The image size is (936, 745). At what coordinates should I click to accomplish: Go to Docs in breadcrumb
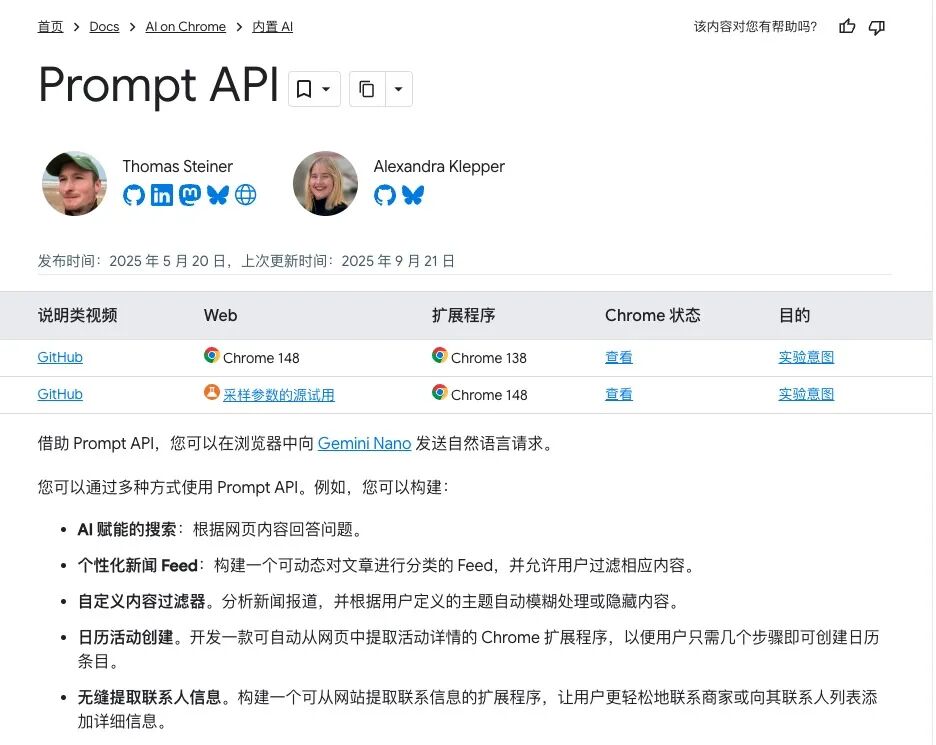[x=104, y=27]
